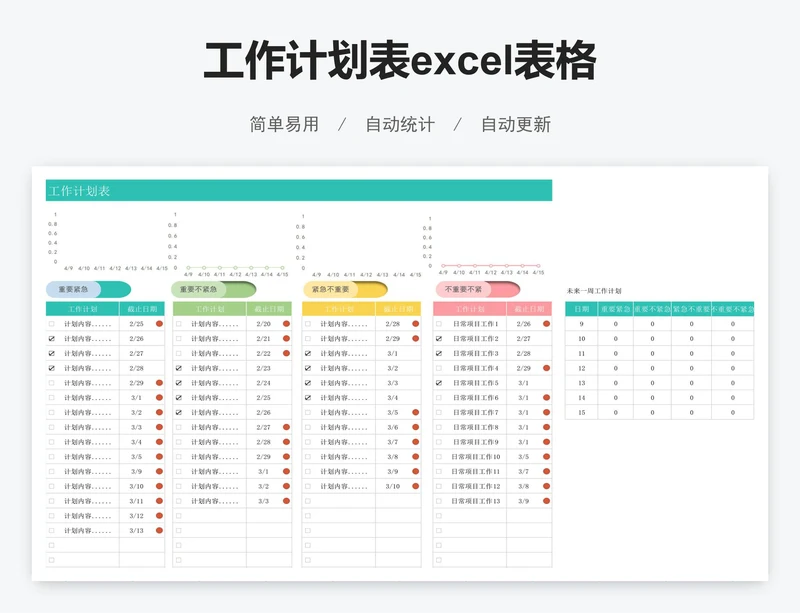
Task: Select the blue 重要紧急 pill label
Action: tap(73, 289)
